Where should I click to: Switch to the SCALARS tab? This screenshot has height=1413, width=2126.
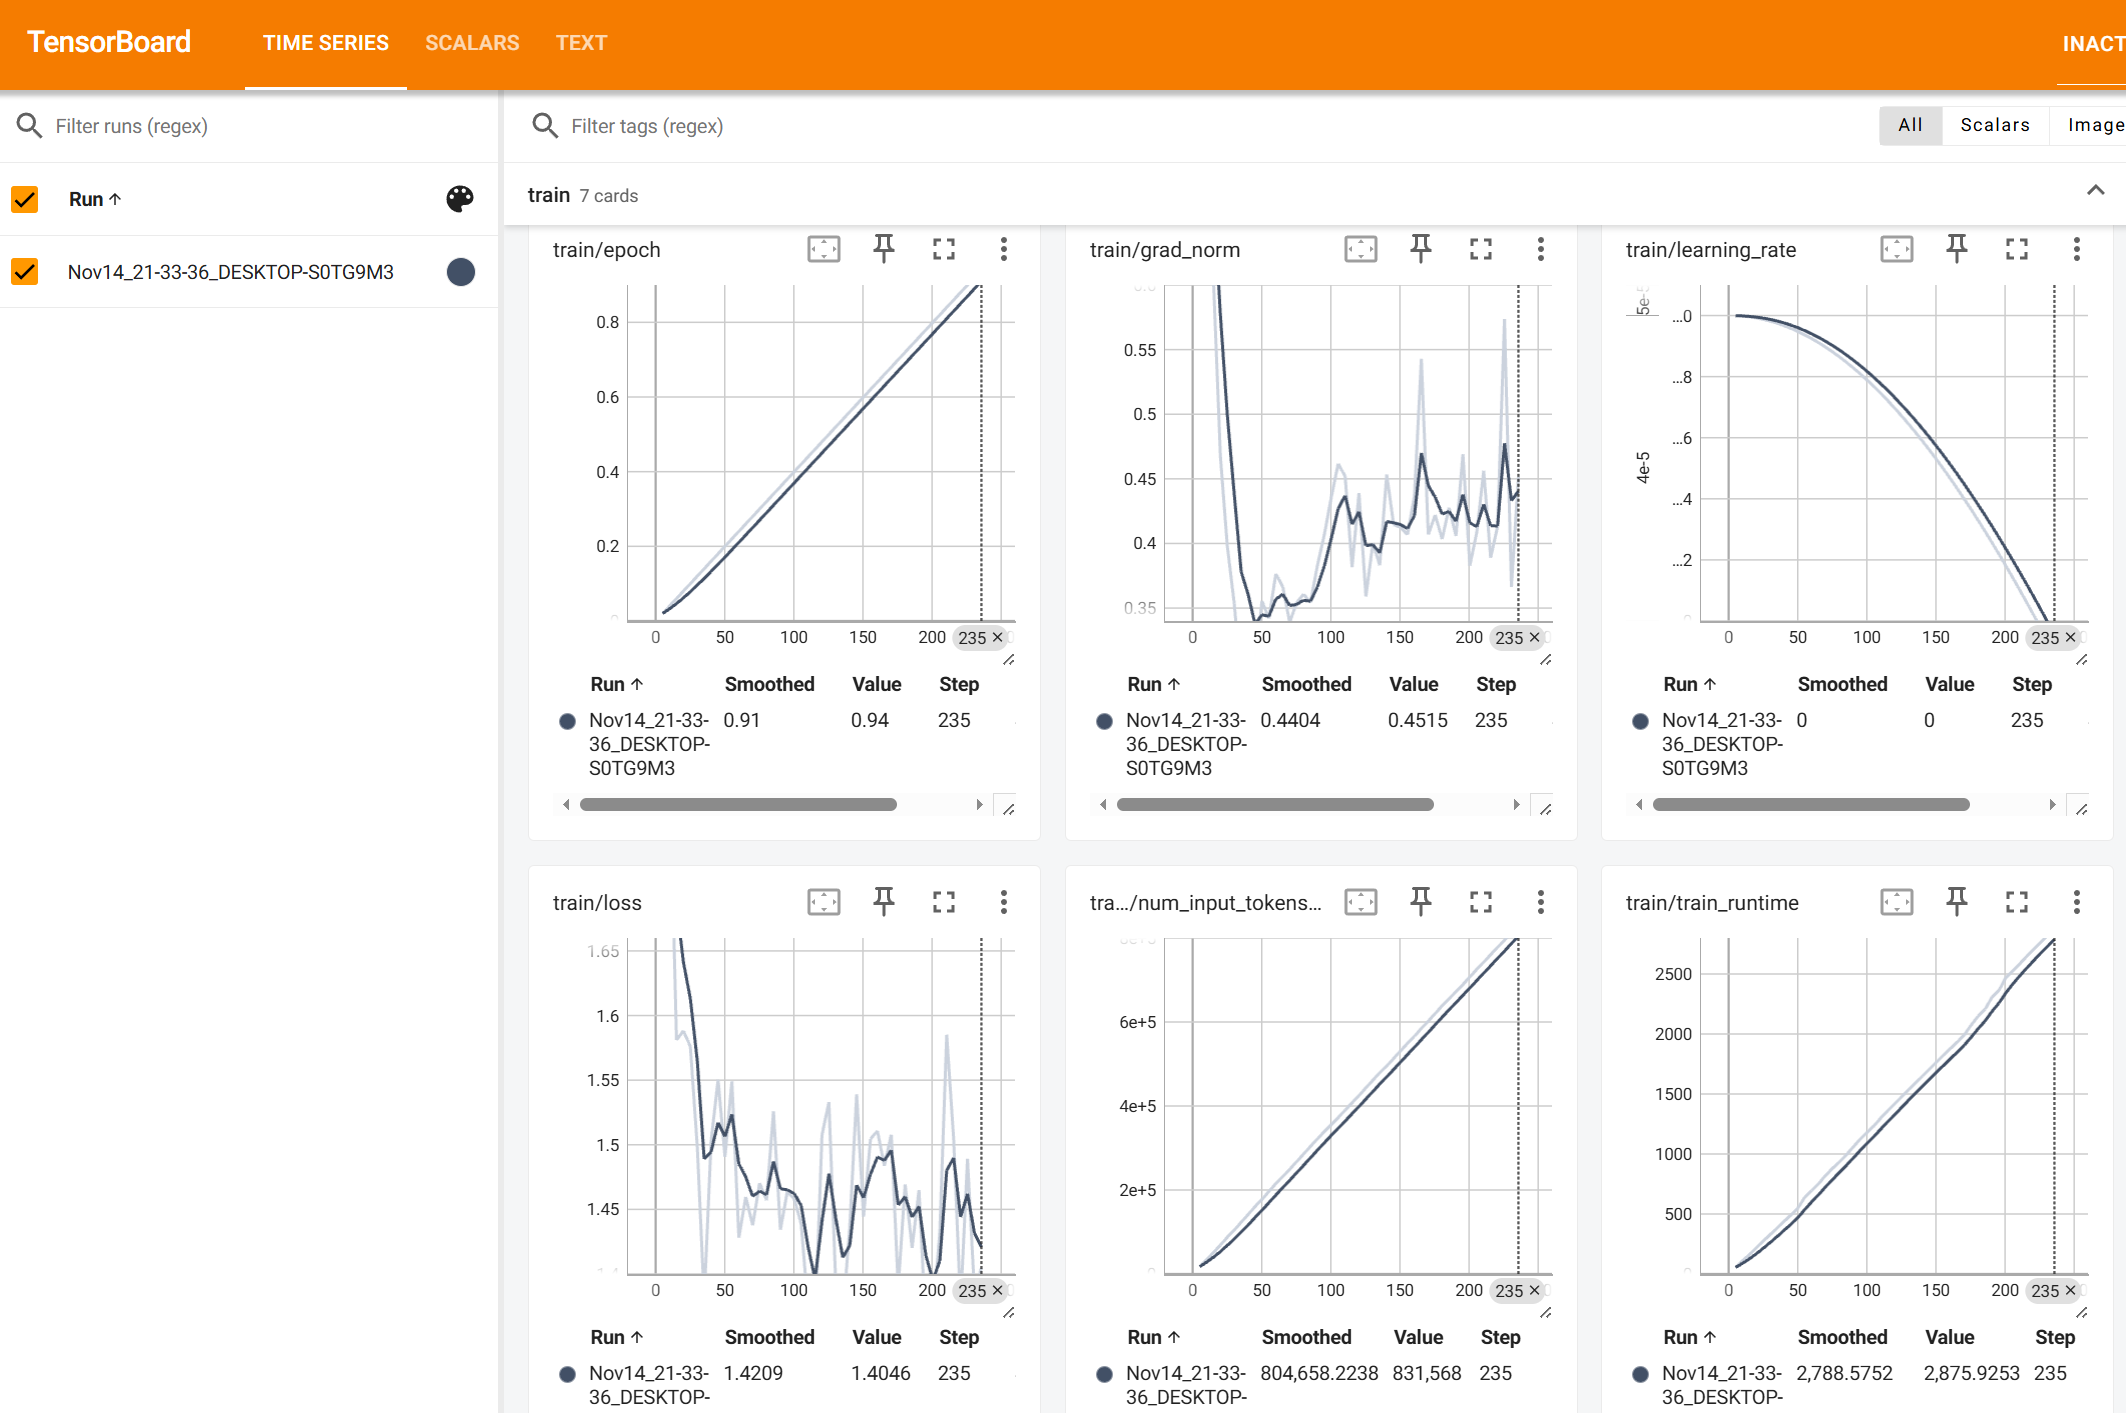(472, 43)
